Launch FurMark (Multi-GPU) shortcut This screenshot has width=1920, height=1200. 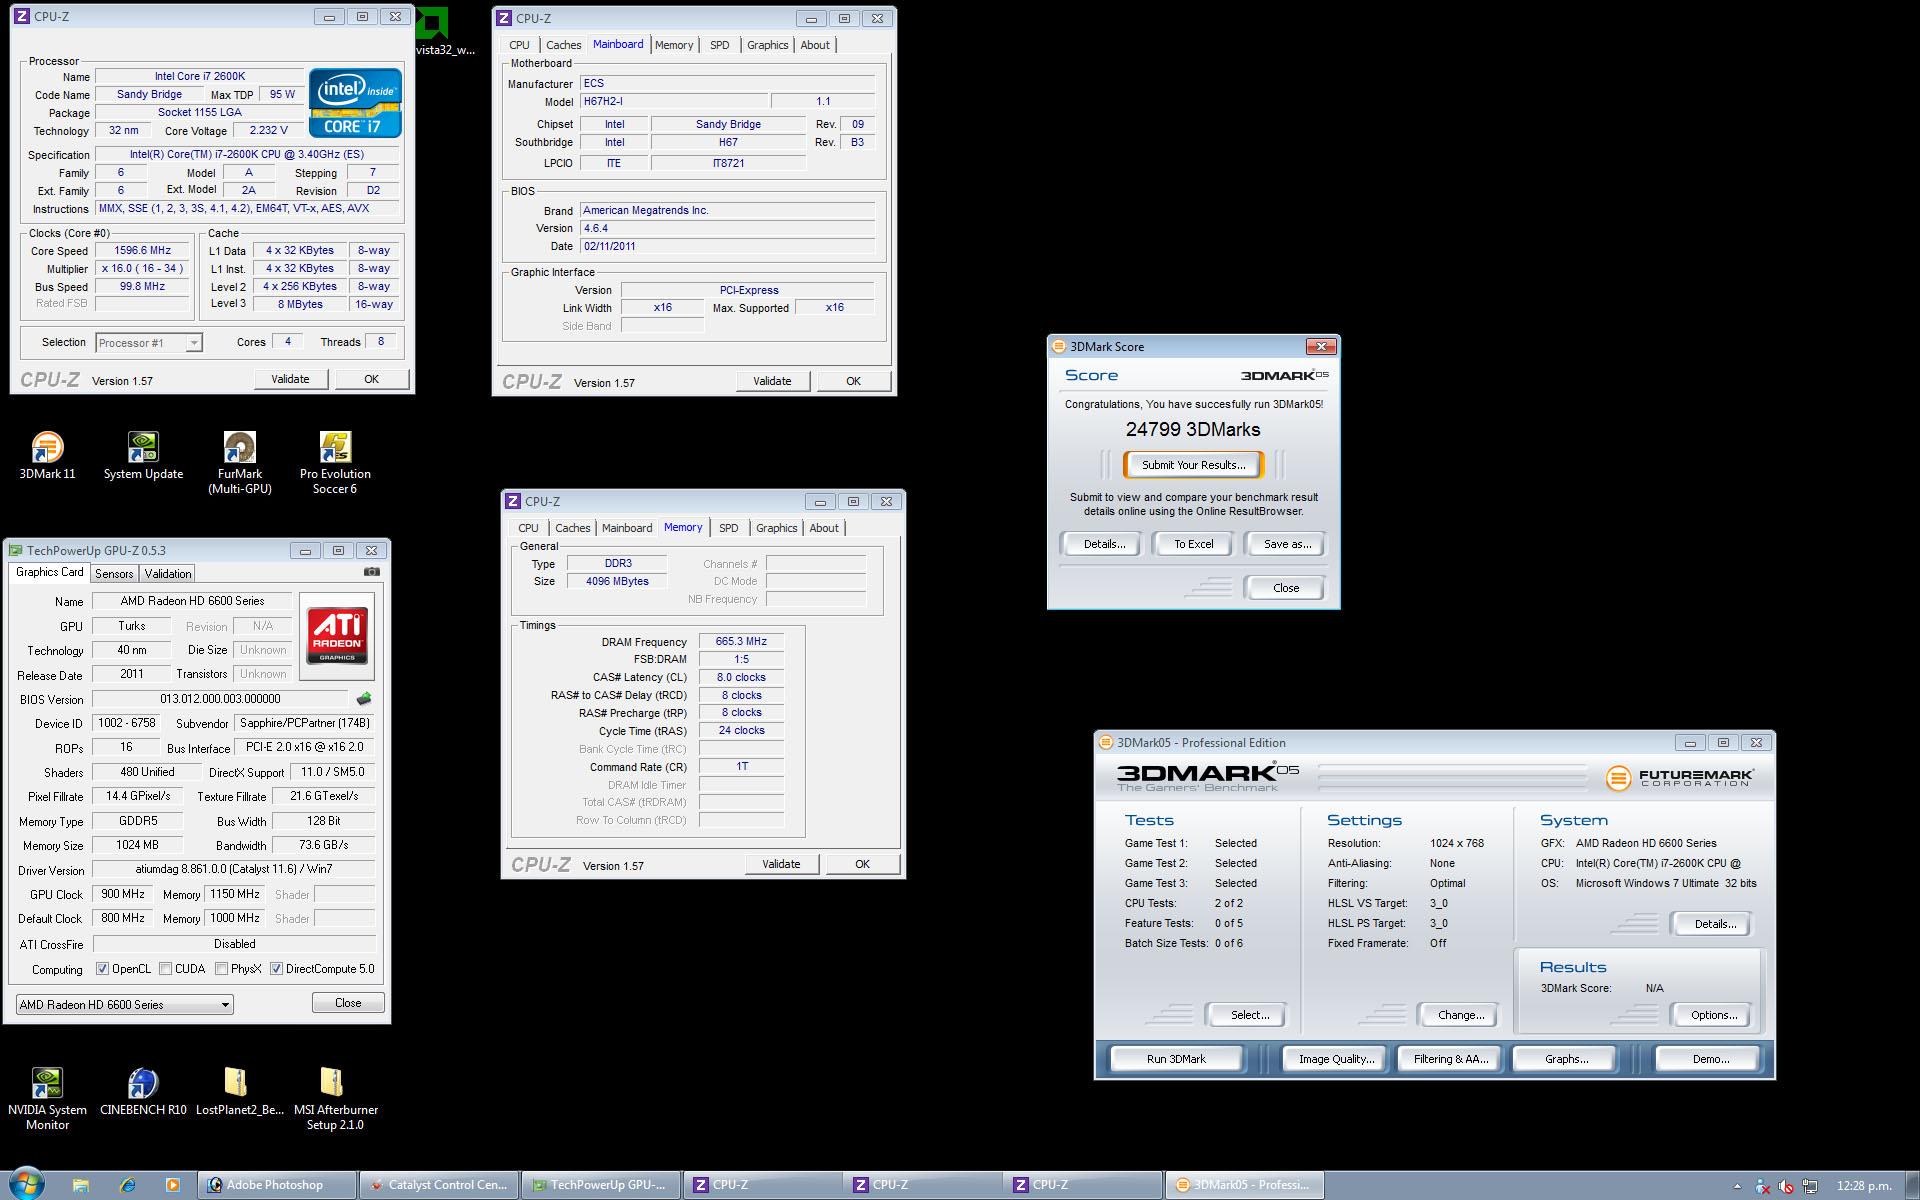click(x=240, y=462)
